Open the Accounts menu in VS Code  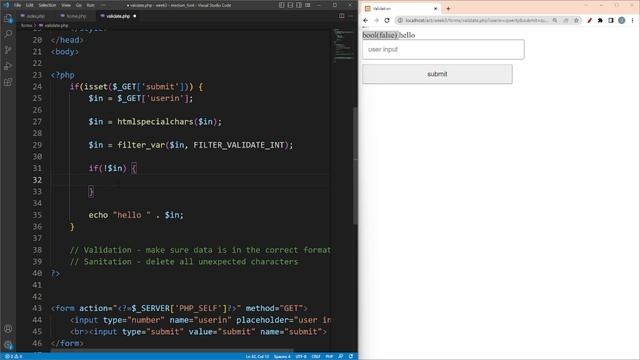8,329
